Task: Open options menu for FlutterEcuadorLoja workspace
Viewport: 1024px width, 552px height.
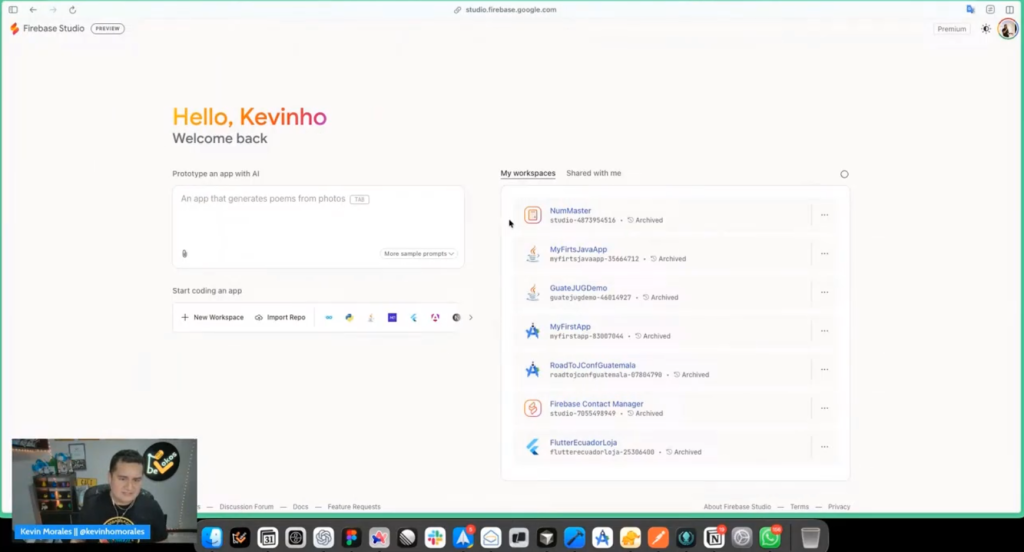Action: 824,447
